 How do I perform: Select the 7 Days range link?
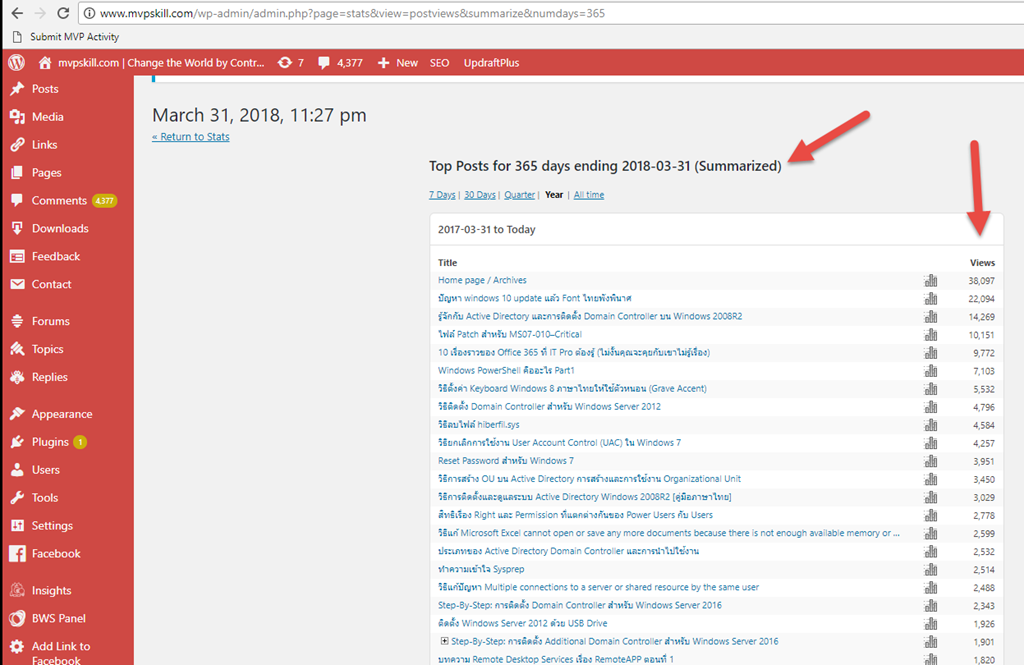442,195
